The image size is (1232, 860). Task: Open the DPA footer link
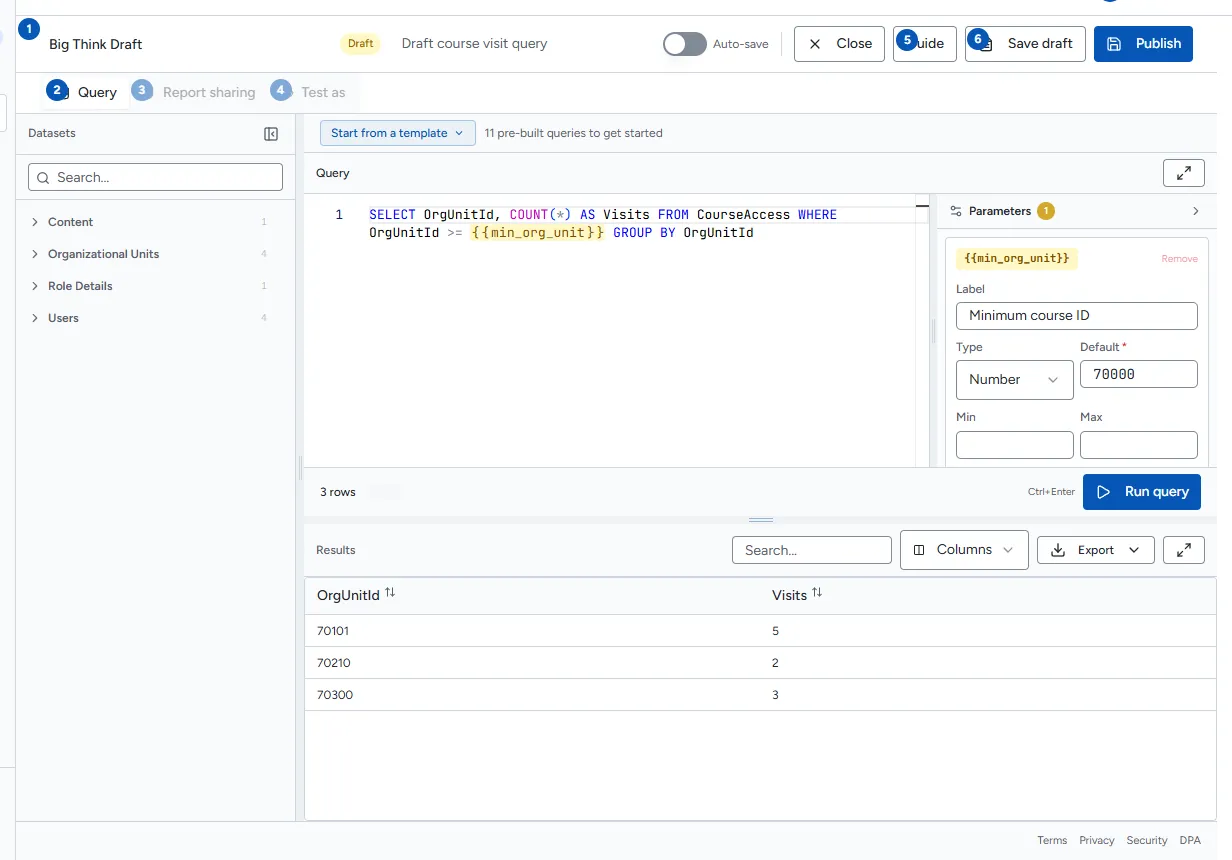click(1190, 841)
